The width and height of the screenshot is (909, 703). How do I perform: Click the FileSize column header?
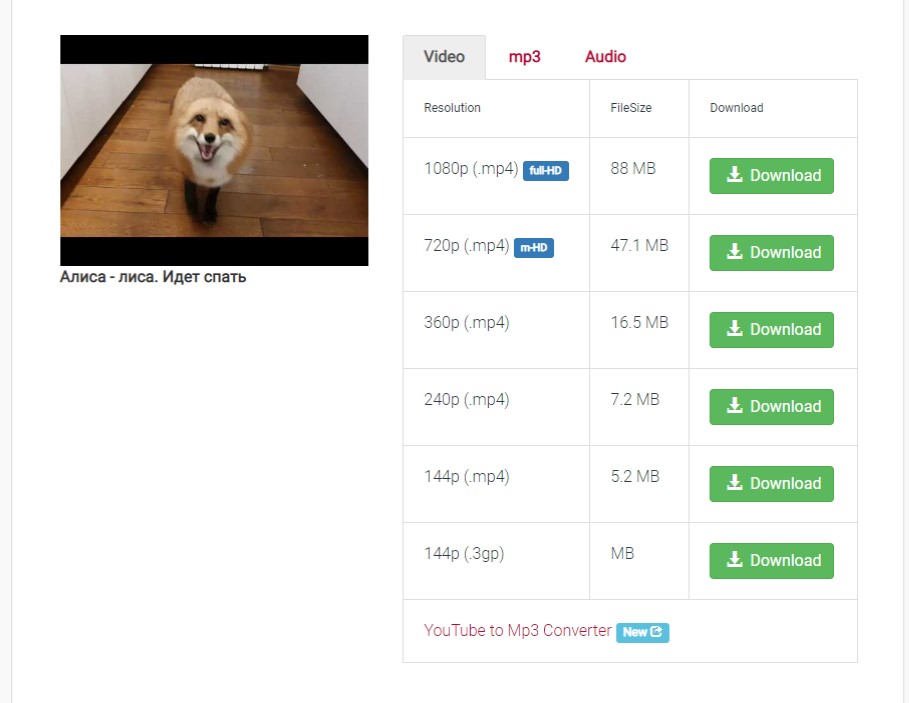coord(631,108)
